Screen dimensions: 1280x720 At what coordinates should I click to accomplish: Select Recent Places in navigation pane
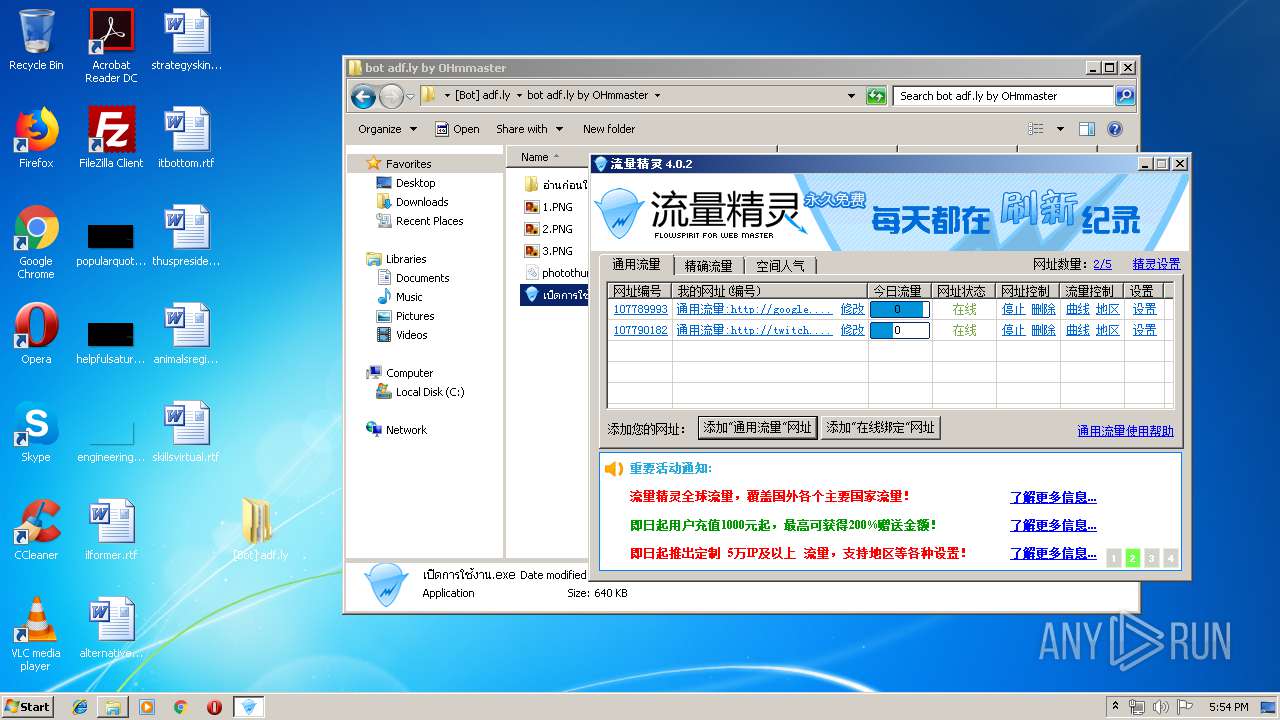click(x=419, y=221)
